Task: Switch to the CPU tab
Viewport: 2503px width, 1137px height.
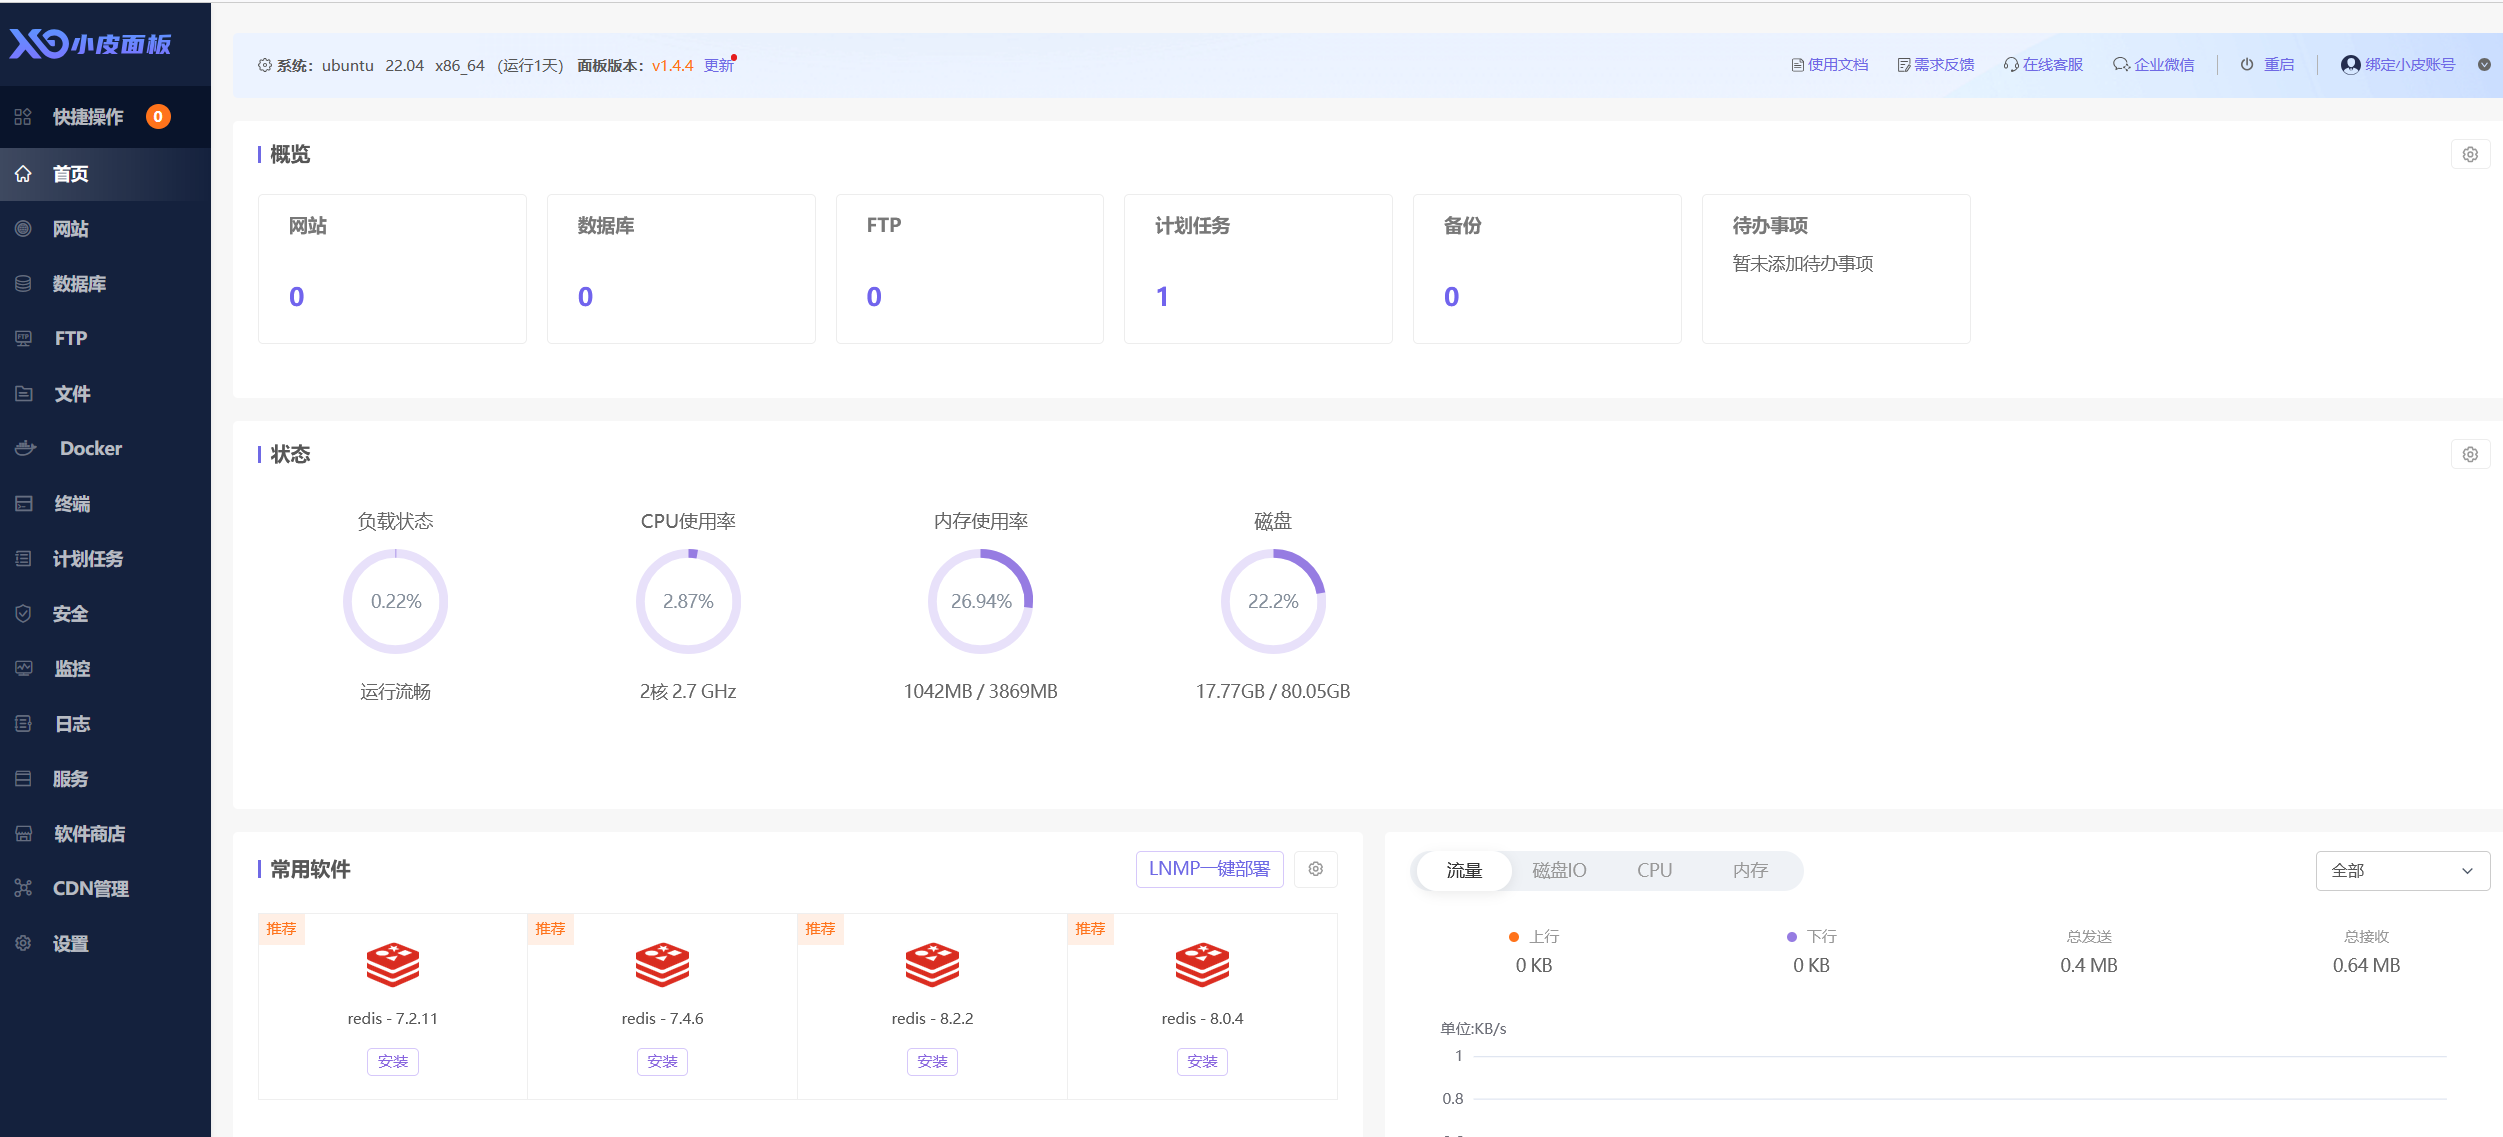Action: pyautogui.click(x=1654, y=871)
